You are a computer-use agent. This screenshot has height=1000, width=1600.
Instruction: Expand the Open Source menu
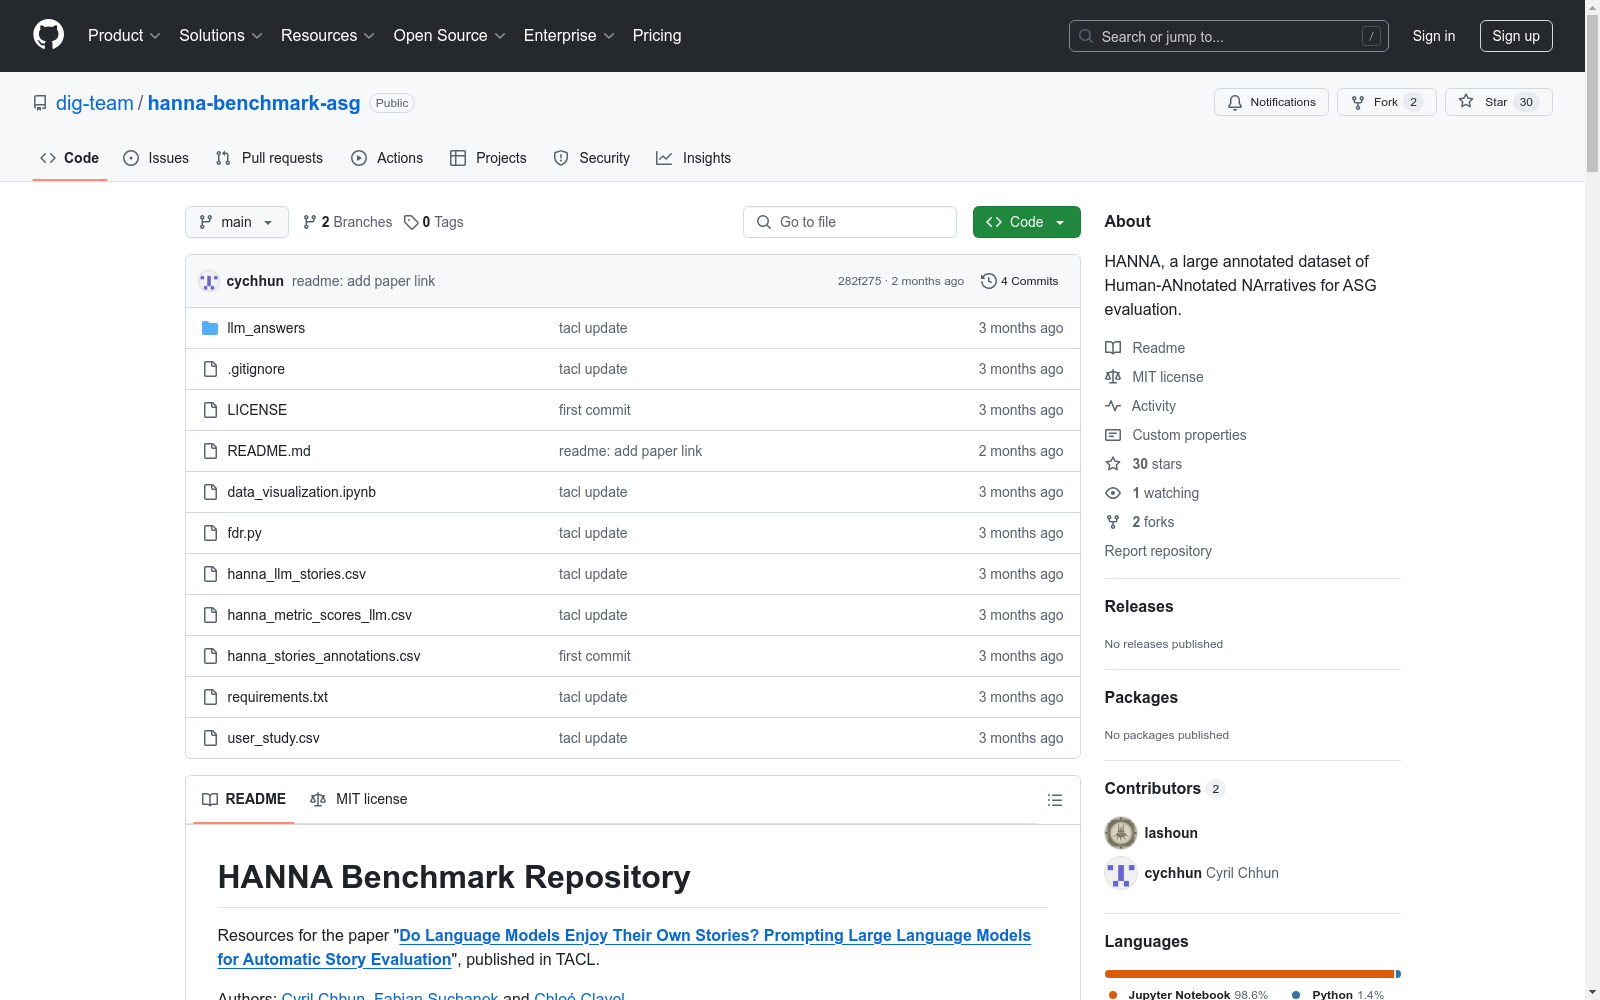(x=449, y=35)
